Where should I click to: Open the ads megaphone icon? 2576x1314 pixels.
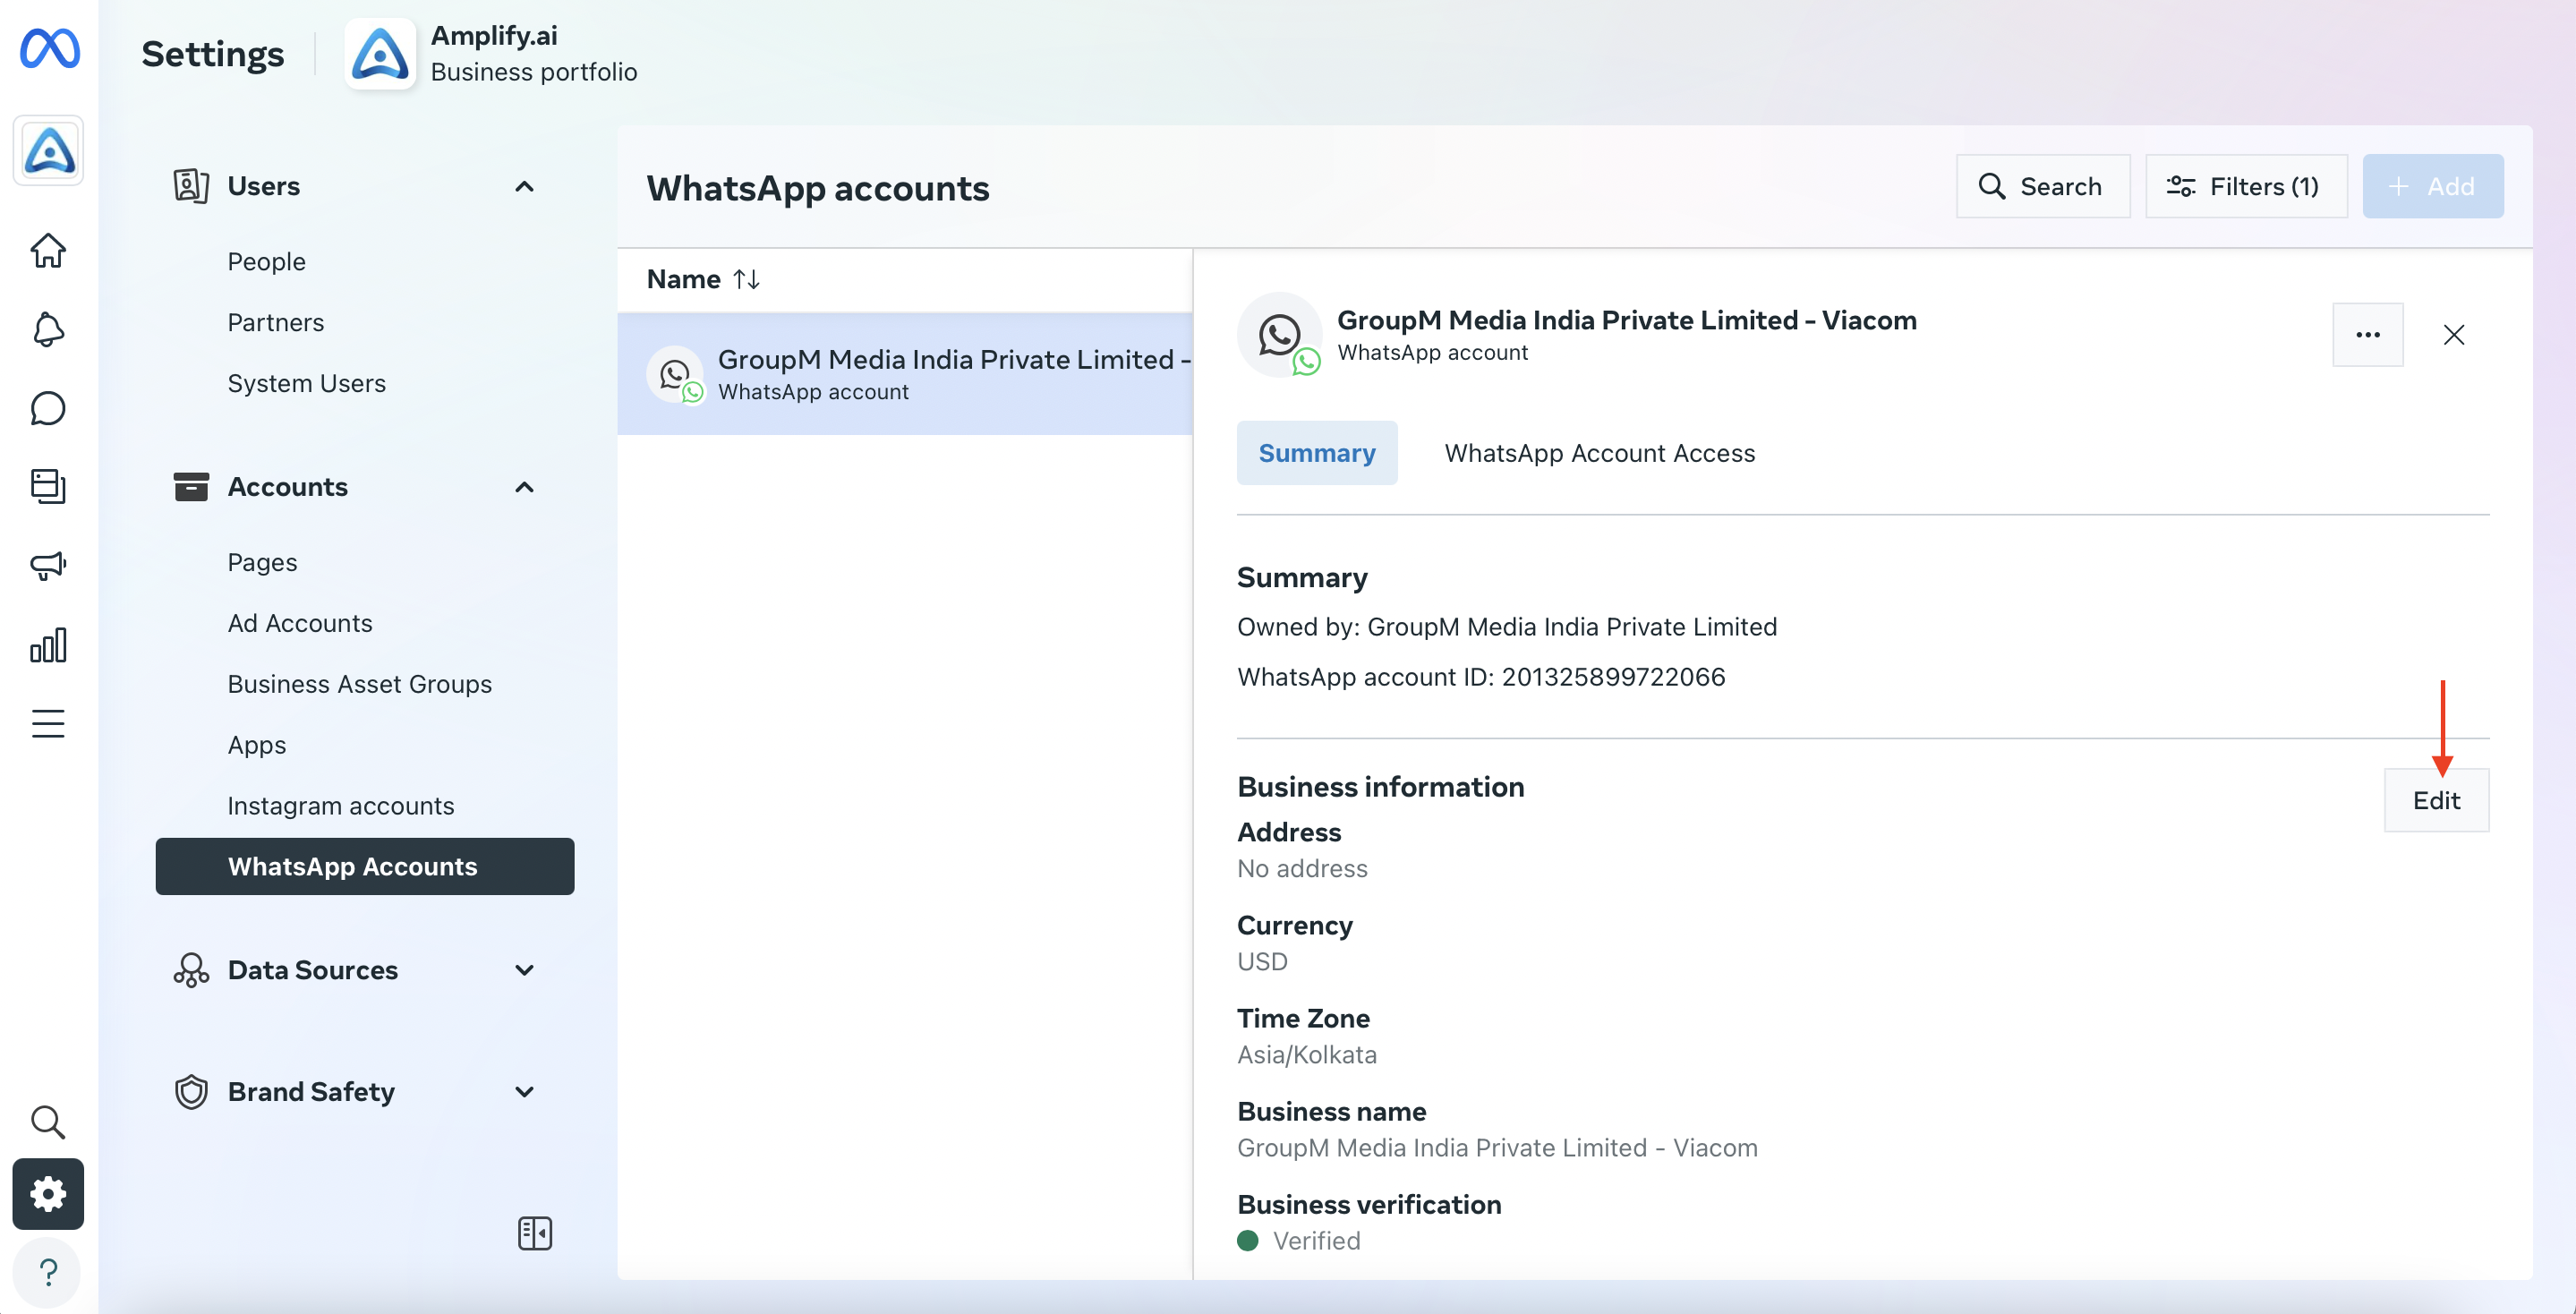click(x=48, y=566)
